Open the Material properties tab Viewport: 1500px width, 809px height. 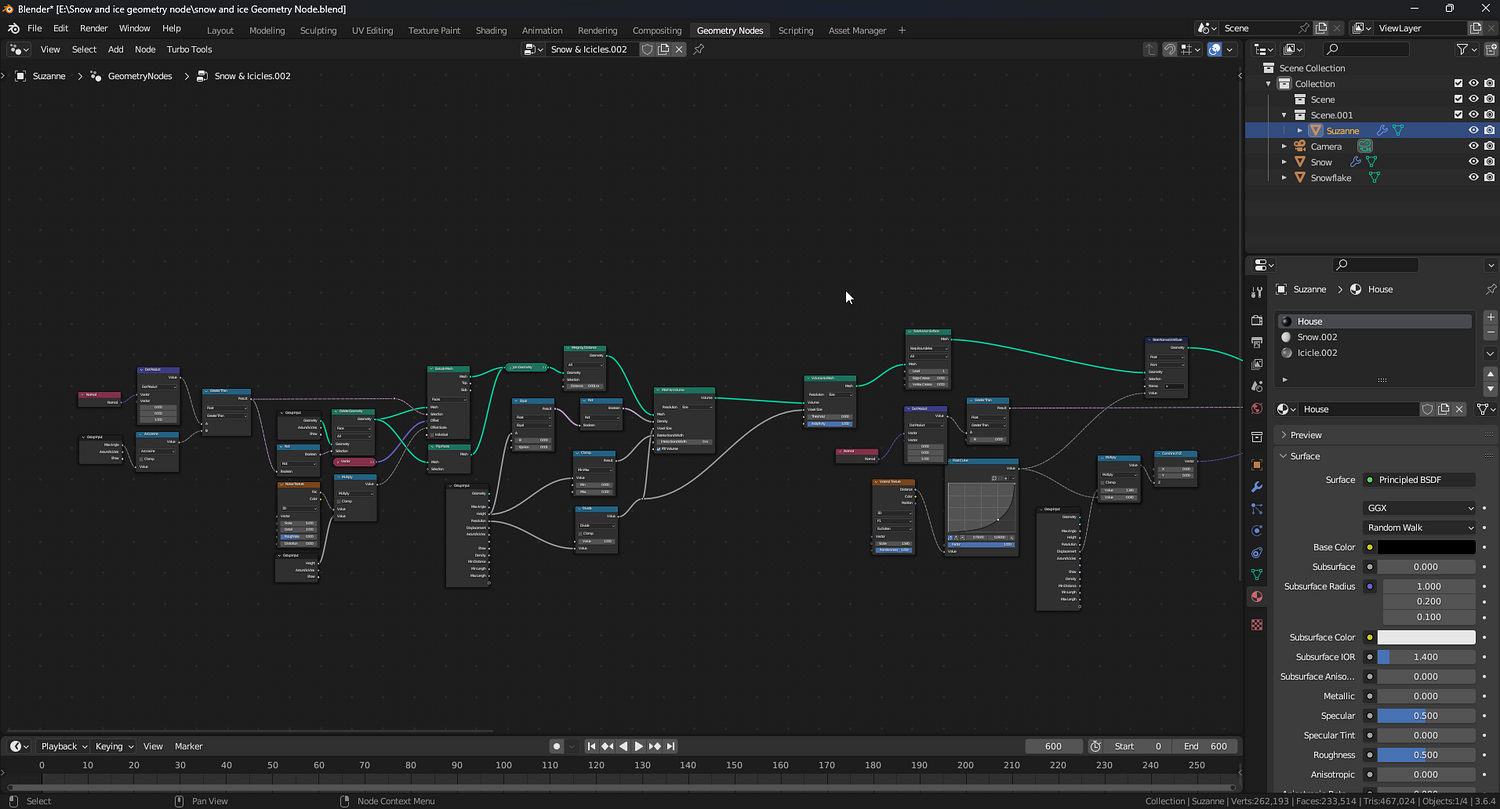(x=1257, y=597)
